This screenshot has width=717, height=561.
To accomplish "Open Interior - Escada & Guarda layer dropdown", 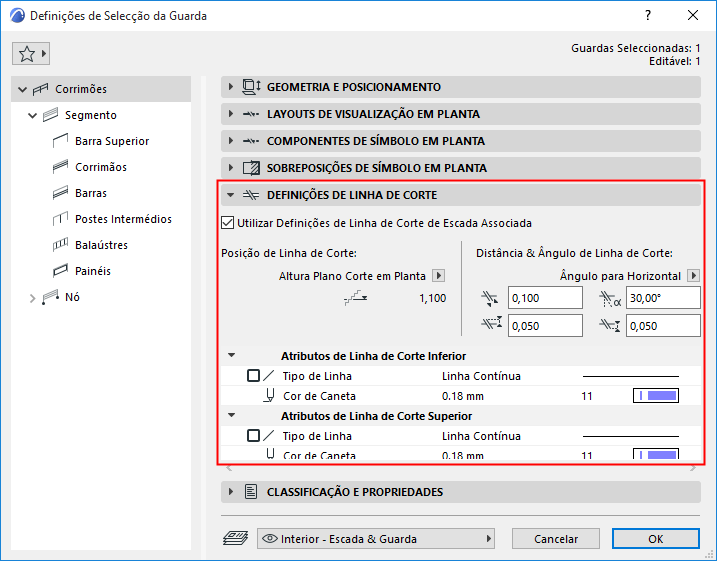I will pyautogui.click(x=376, y=539).
